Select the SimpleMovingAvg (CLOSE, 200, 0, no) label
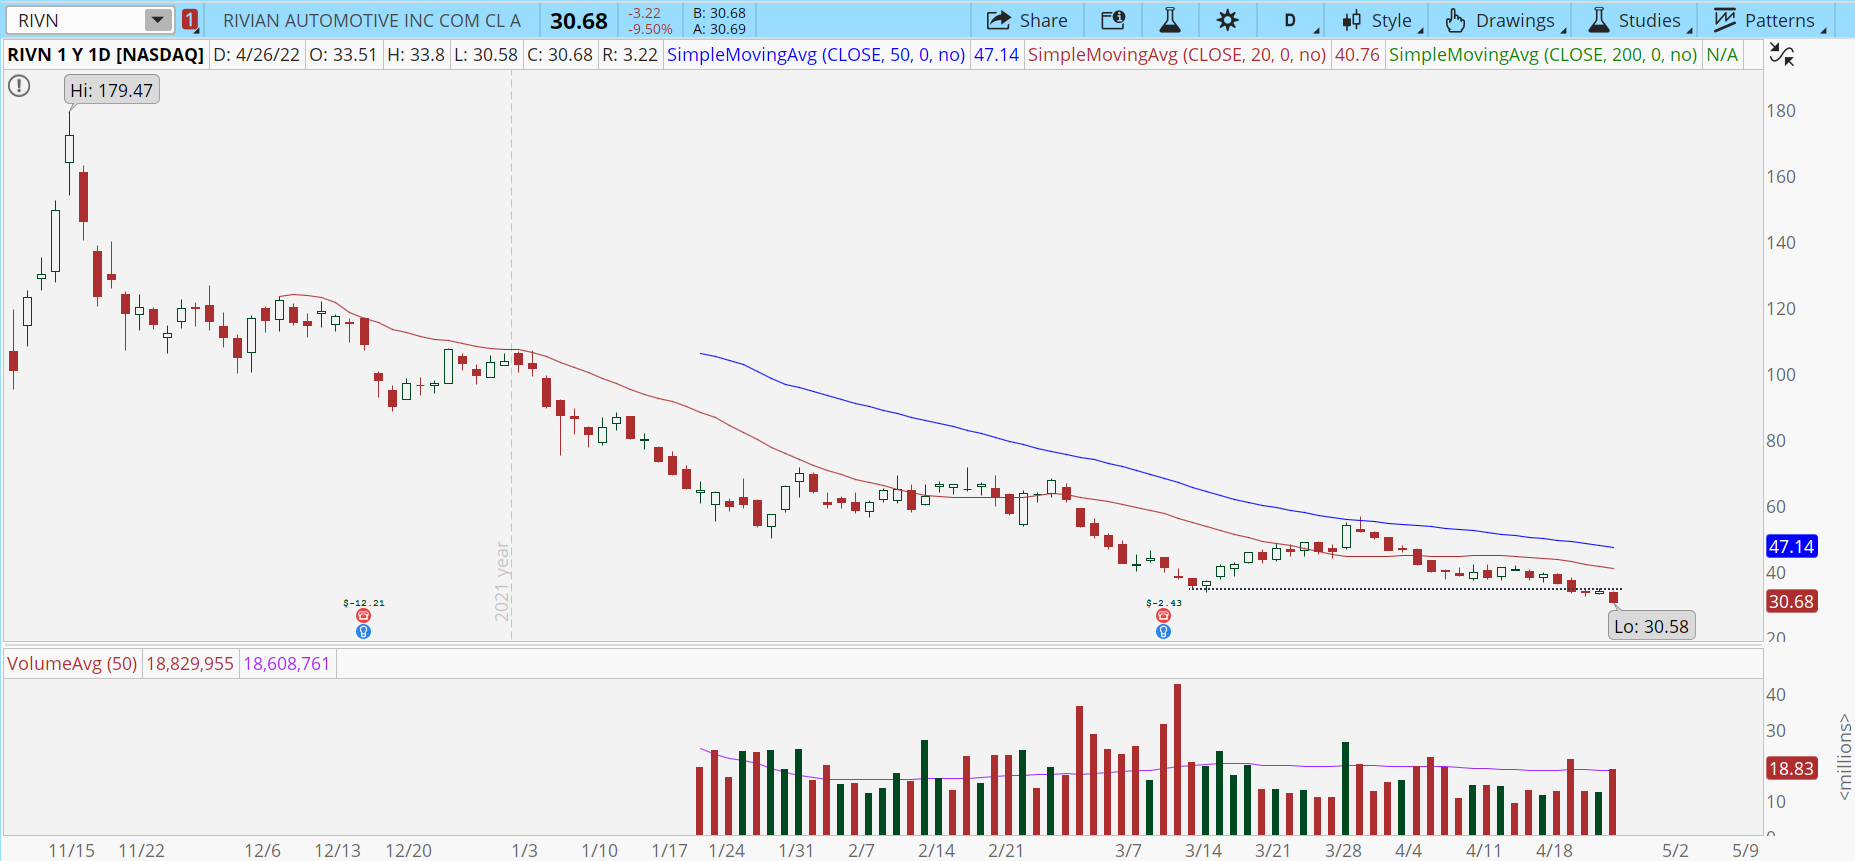This screenshot has width=1855, height=861. point(1543,55)
